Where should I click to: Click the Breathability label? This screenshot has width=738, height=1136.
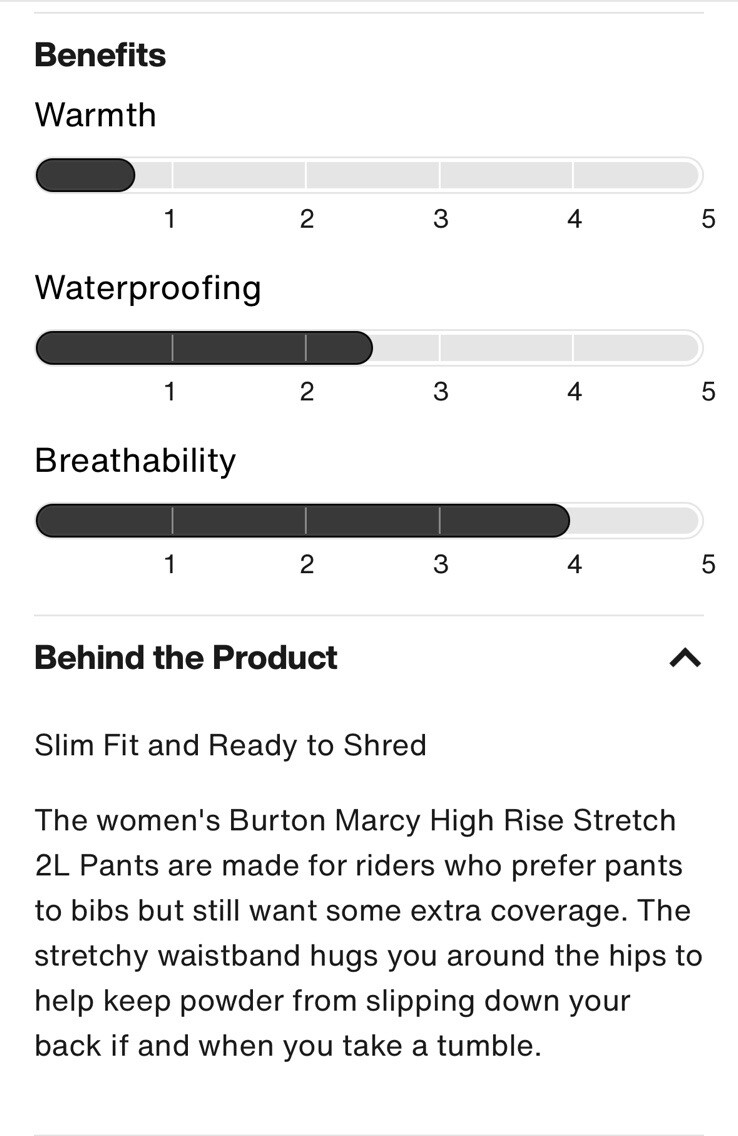click(x=135, y=460)
